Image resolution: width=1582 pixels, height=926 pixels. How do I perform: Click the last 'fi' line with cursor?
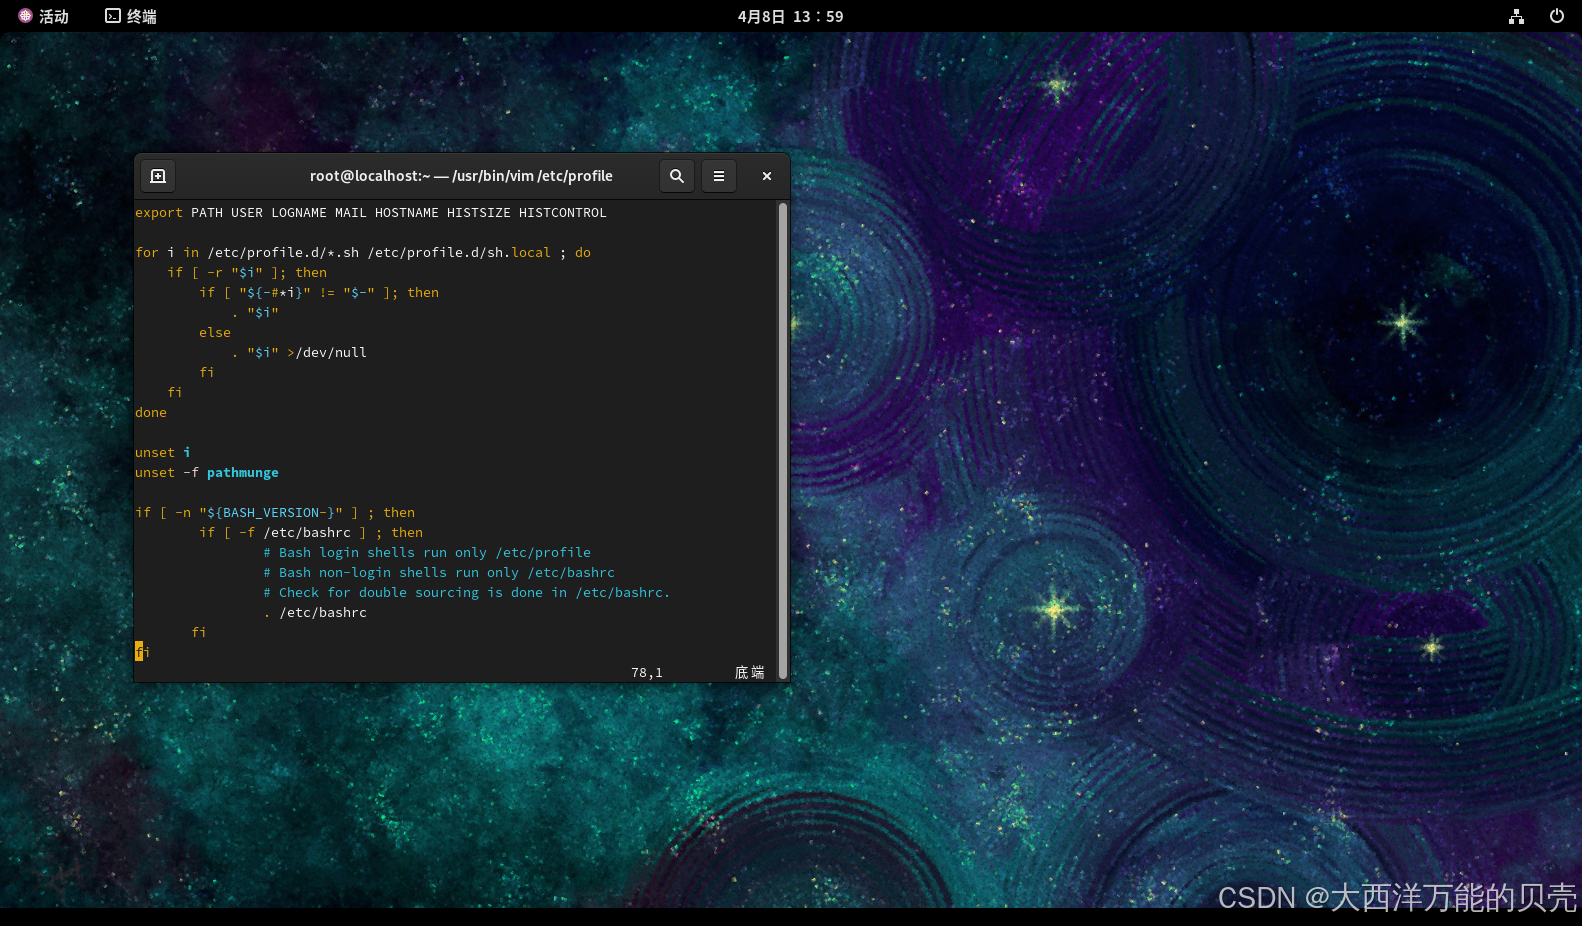click(143, 652)
